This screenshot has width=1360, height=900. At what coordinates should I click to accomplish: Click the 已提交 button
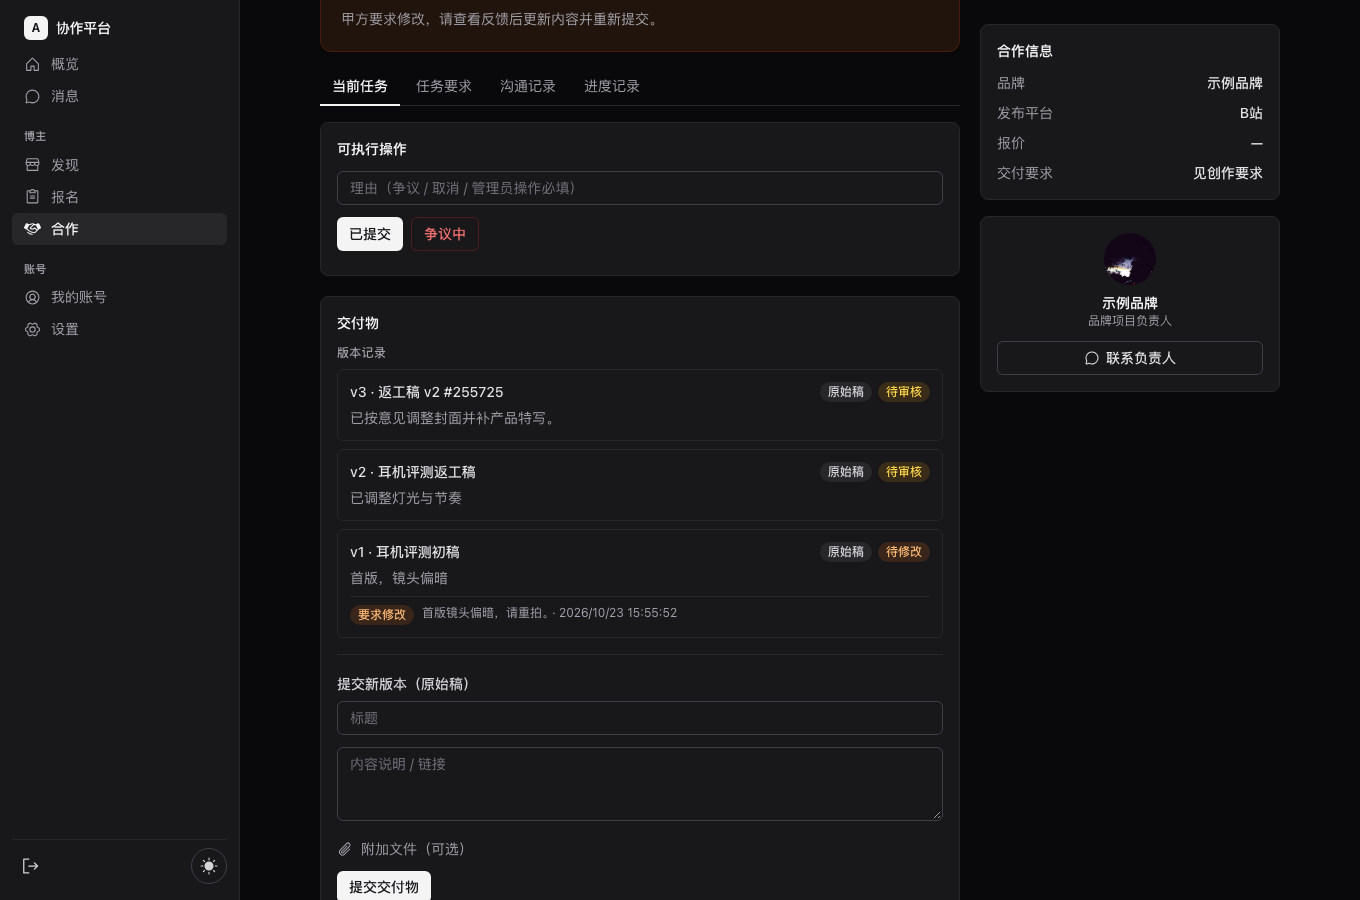click(x=370, y=234)
